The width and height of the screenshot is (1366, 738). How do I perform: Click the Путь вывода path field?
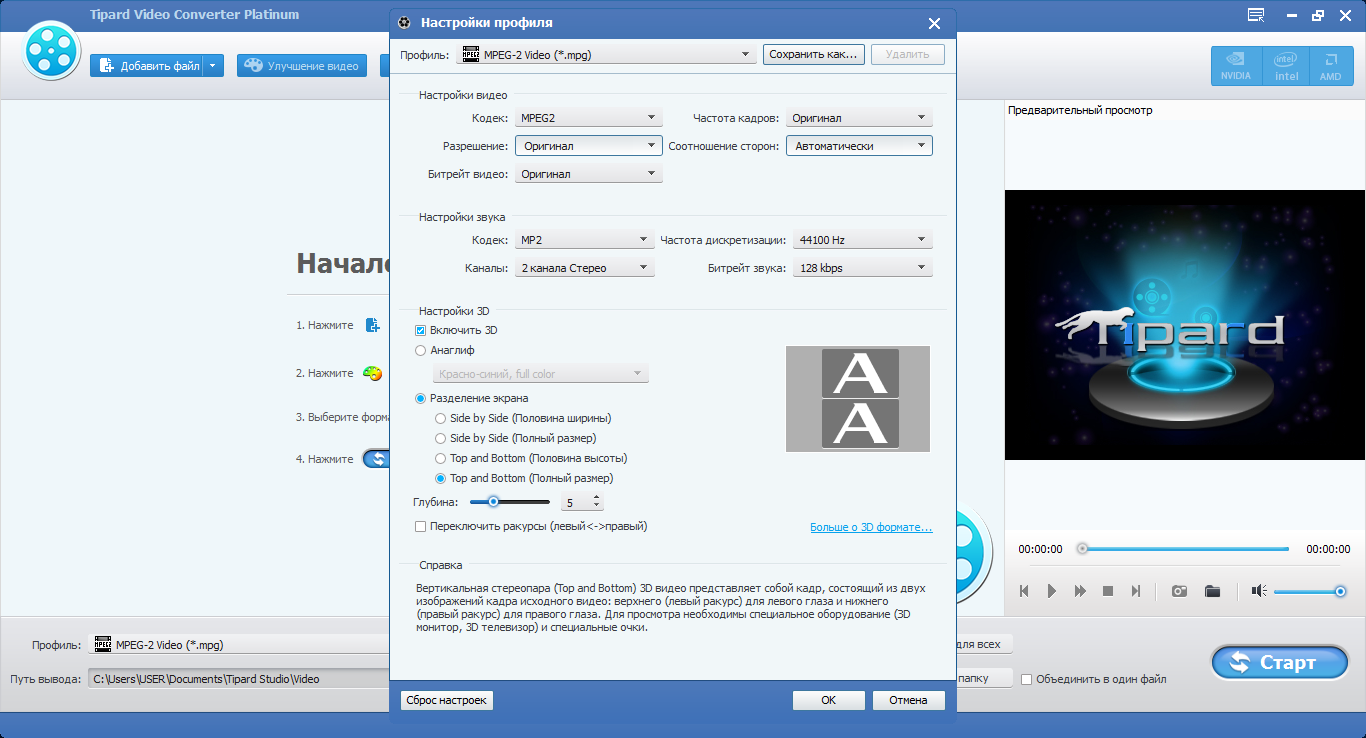click(240, 680)
